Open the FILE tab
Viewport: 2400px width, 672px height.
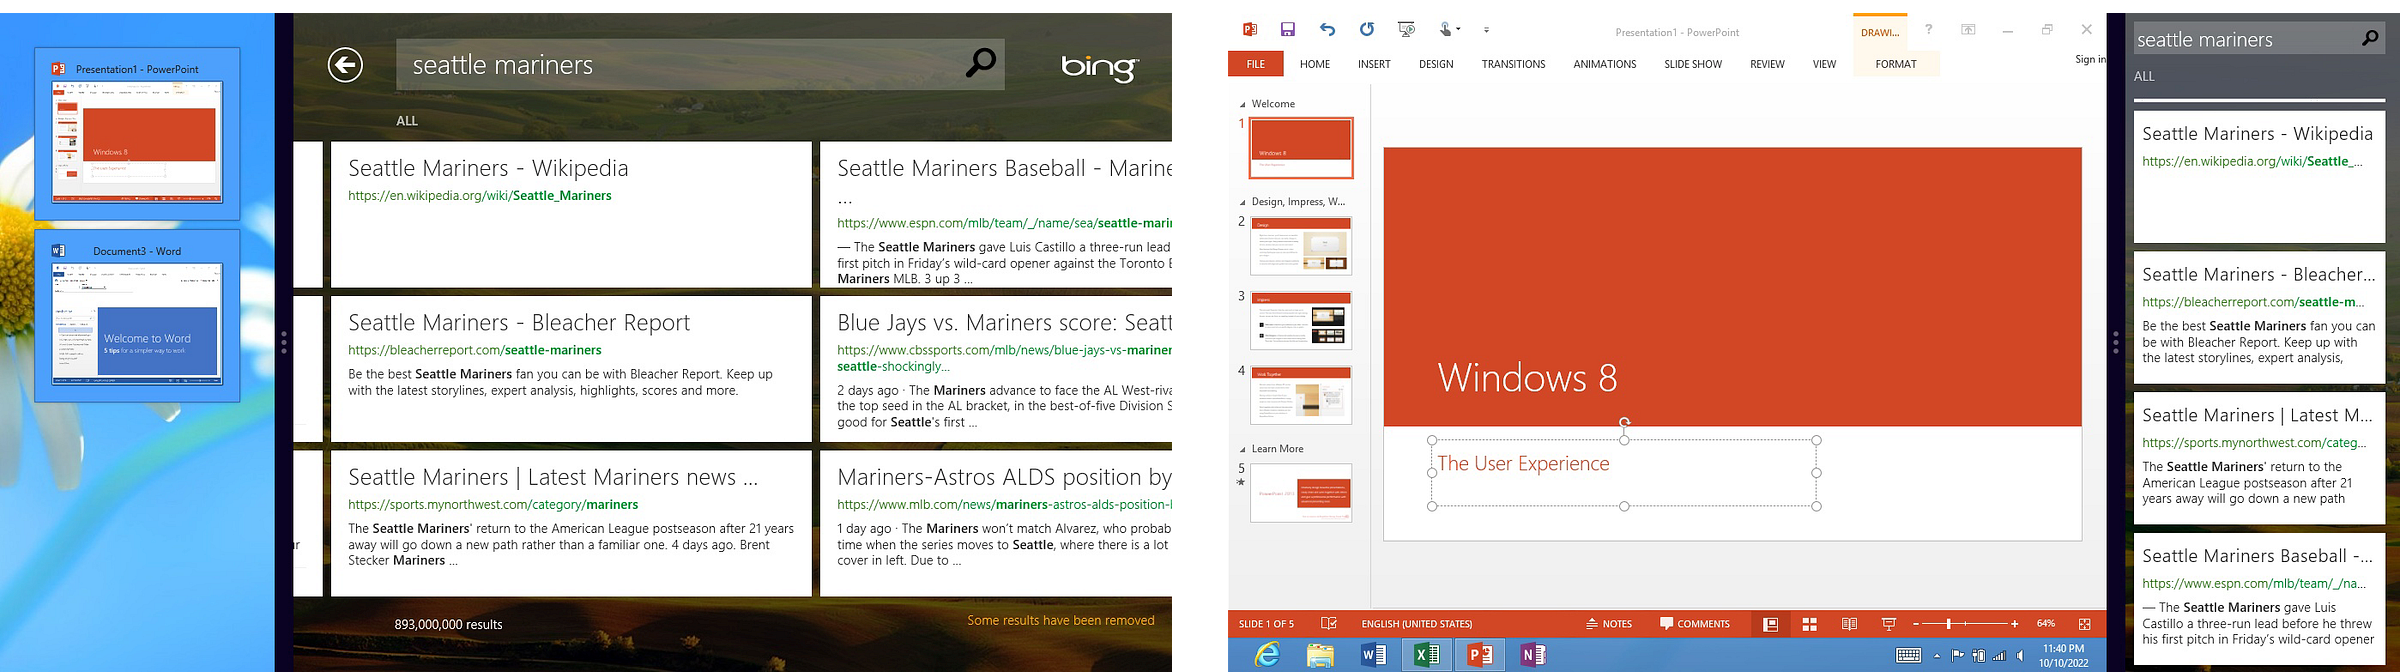pyautogui.click(x=1256, y=64)
